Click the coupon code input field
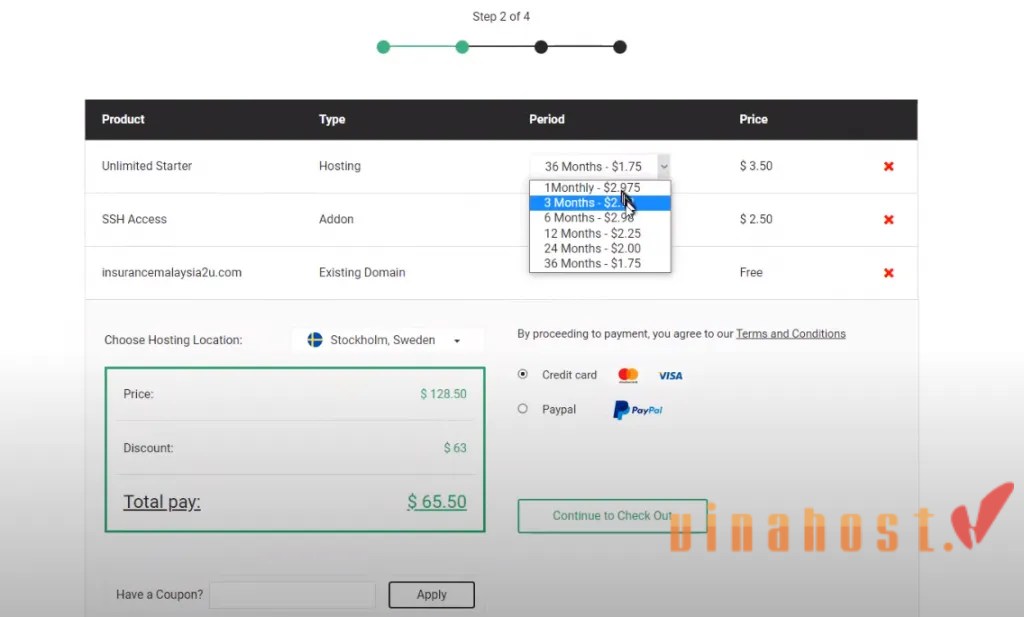 point(292,595)
